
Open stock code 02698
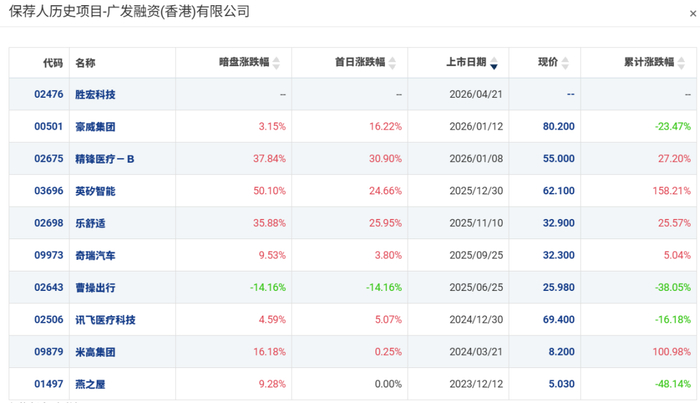click(49, 223)
